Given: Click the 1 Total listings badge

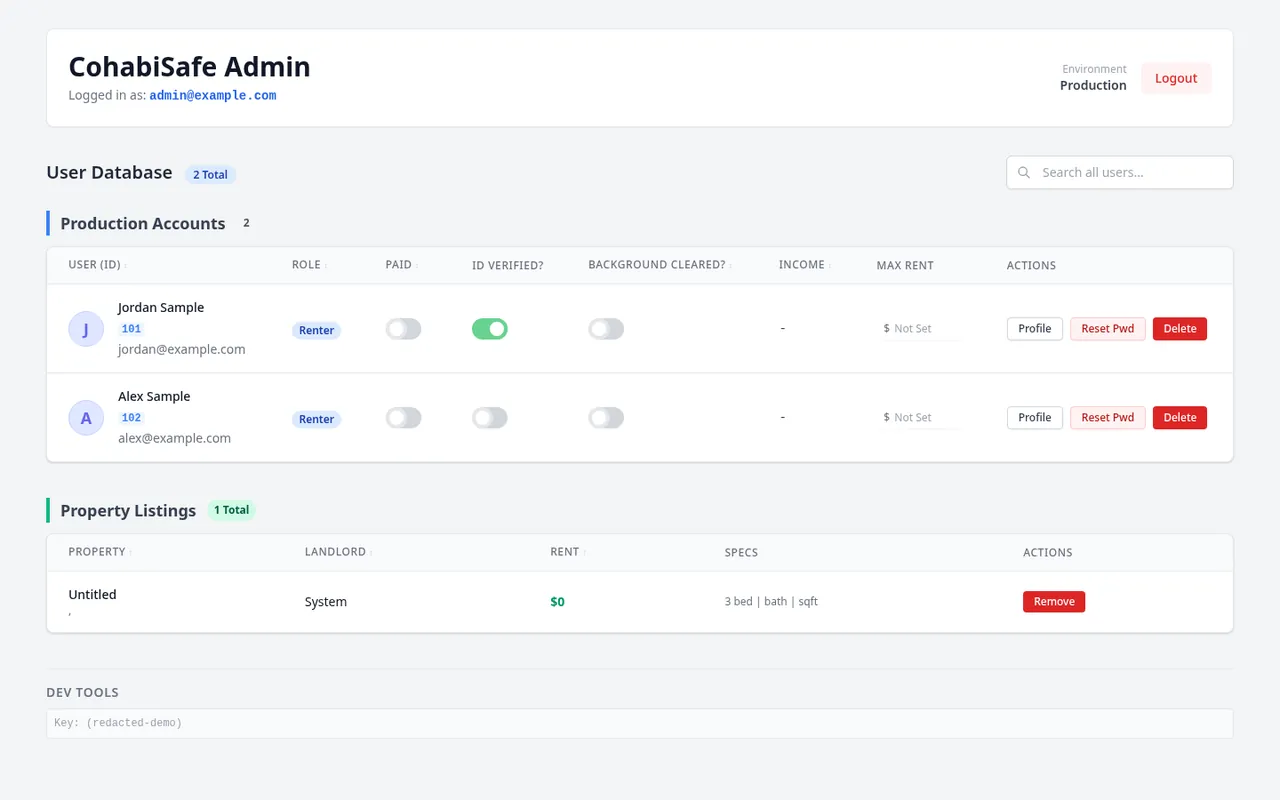Looking at the screenshot, I should (231, 510).
